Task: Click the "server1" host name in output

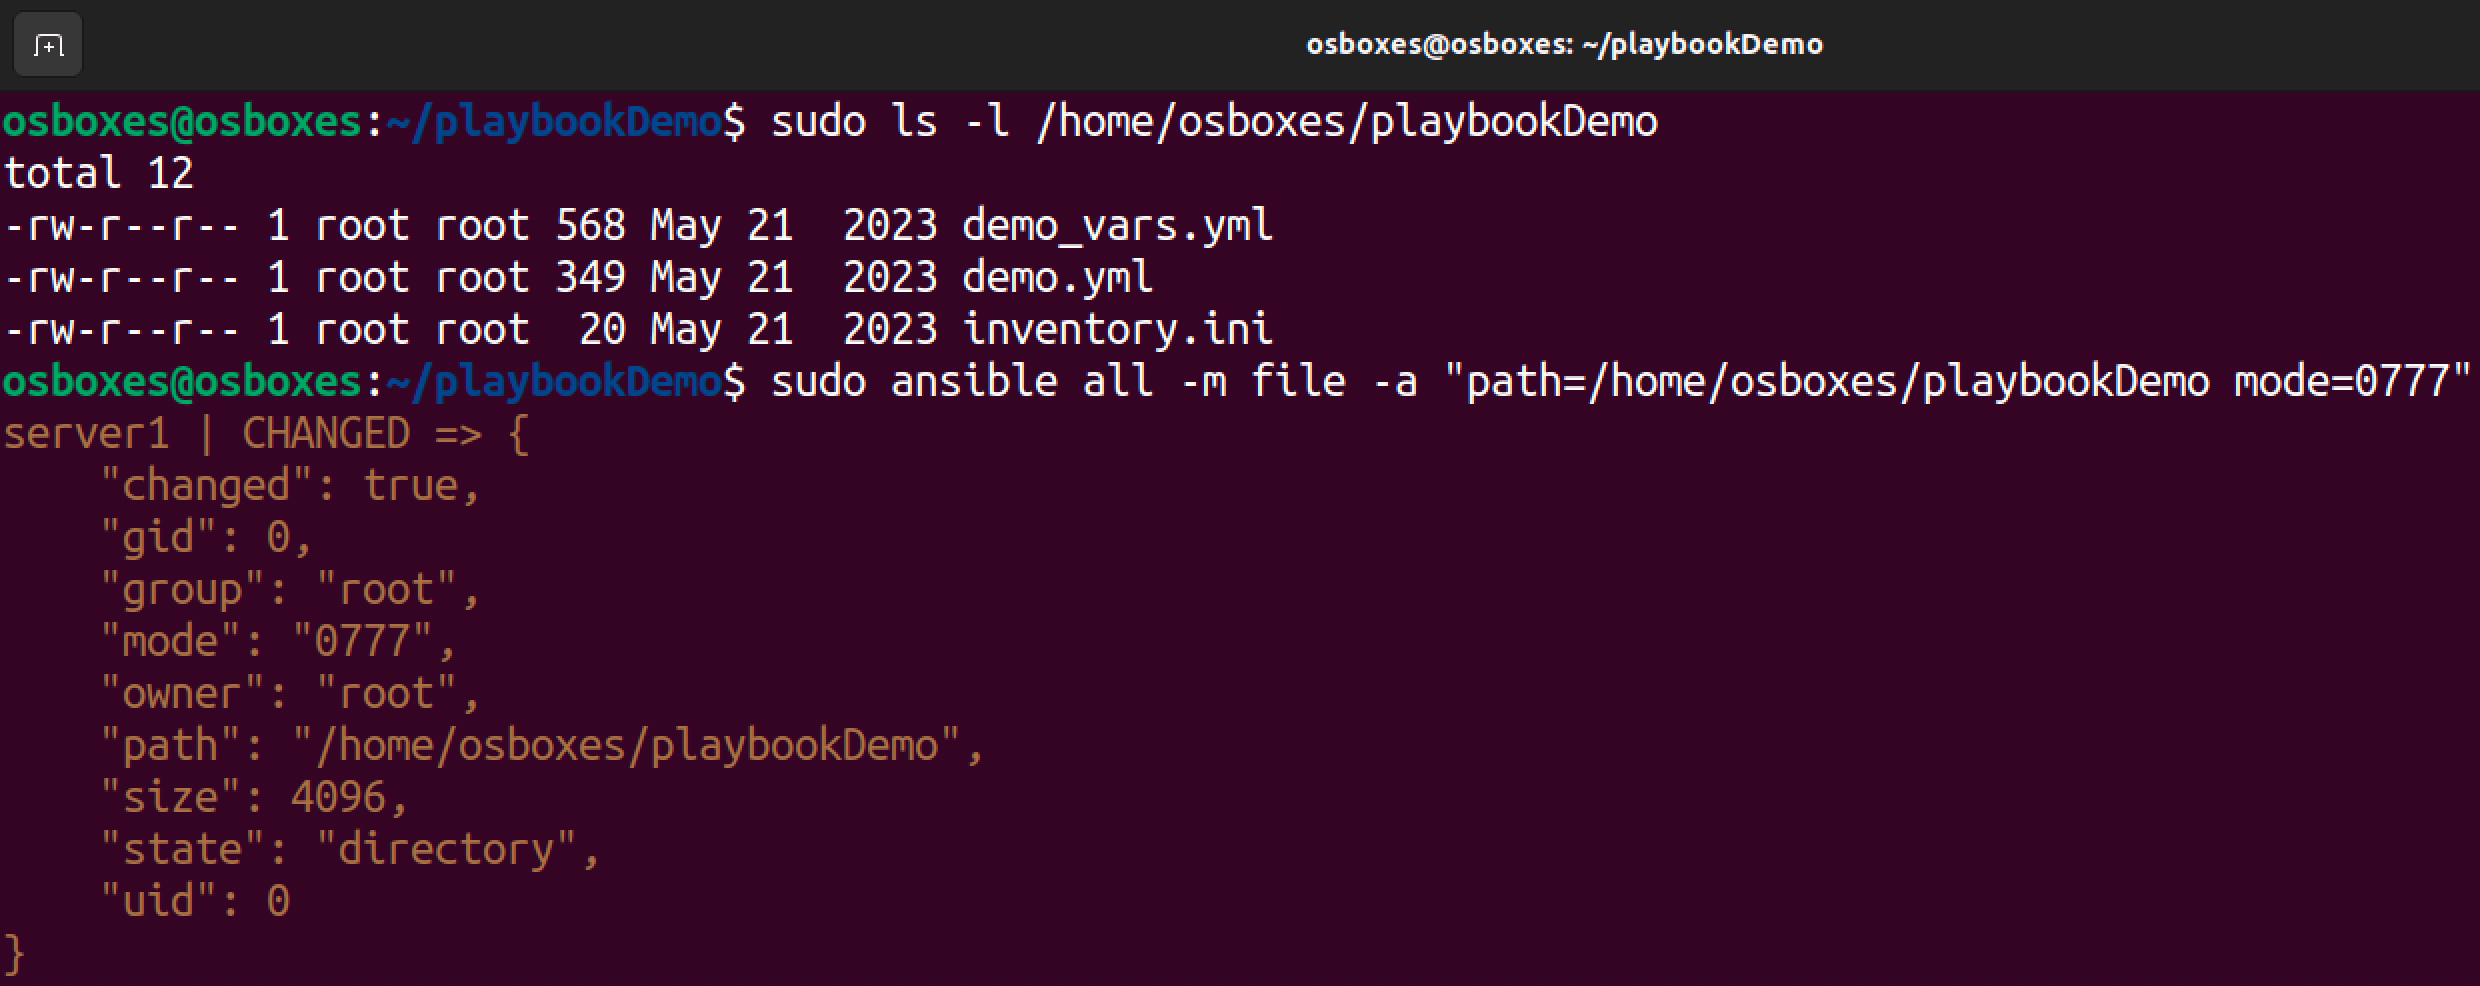Action: tap(86, 434)
